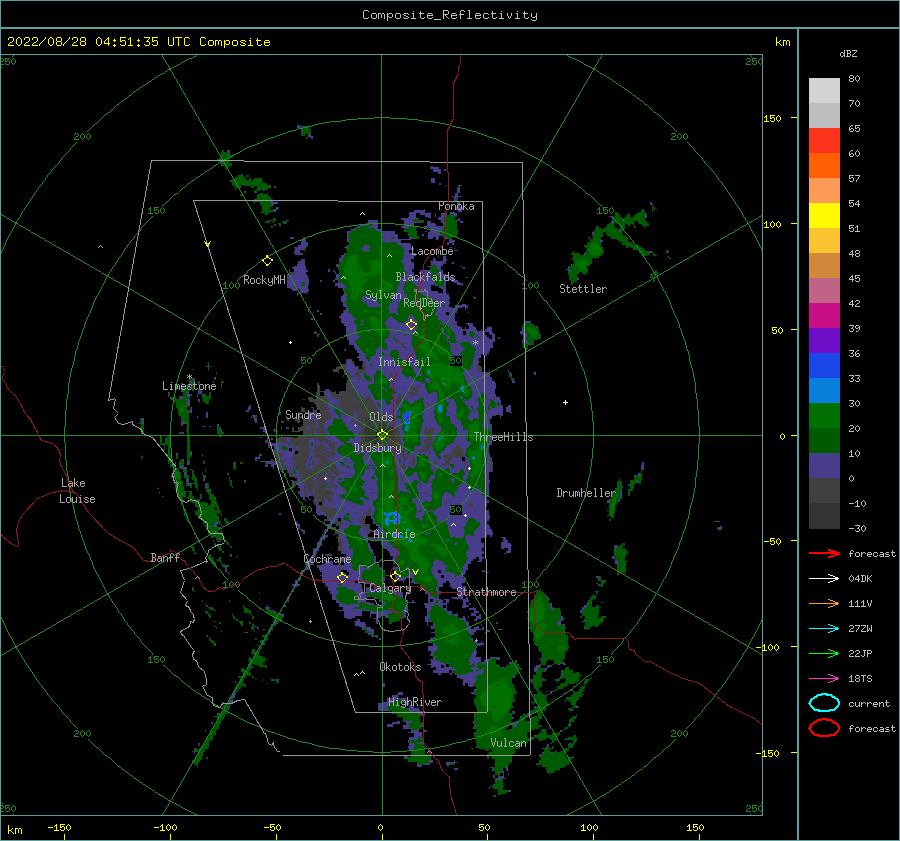Click the Ponoka city label
This screenshot has height=841, width=900.
coord(456,206)
